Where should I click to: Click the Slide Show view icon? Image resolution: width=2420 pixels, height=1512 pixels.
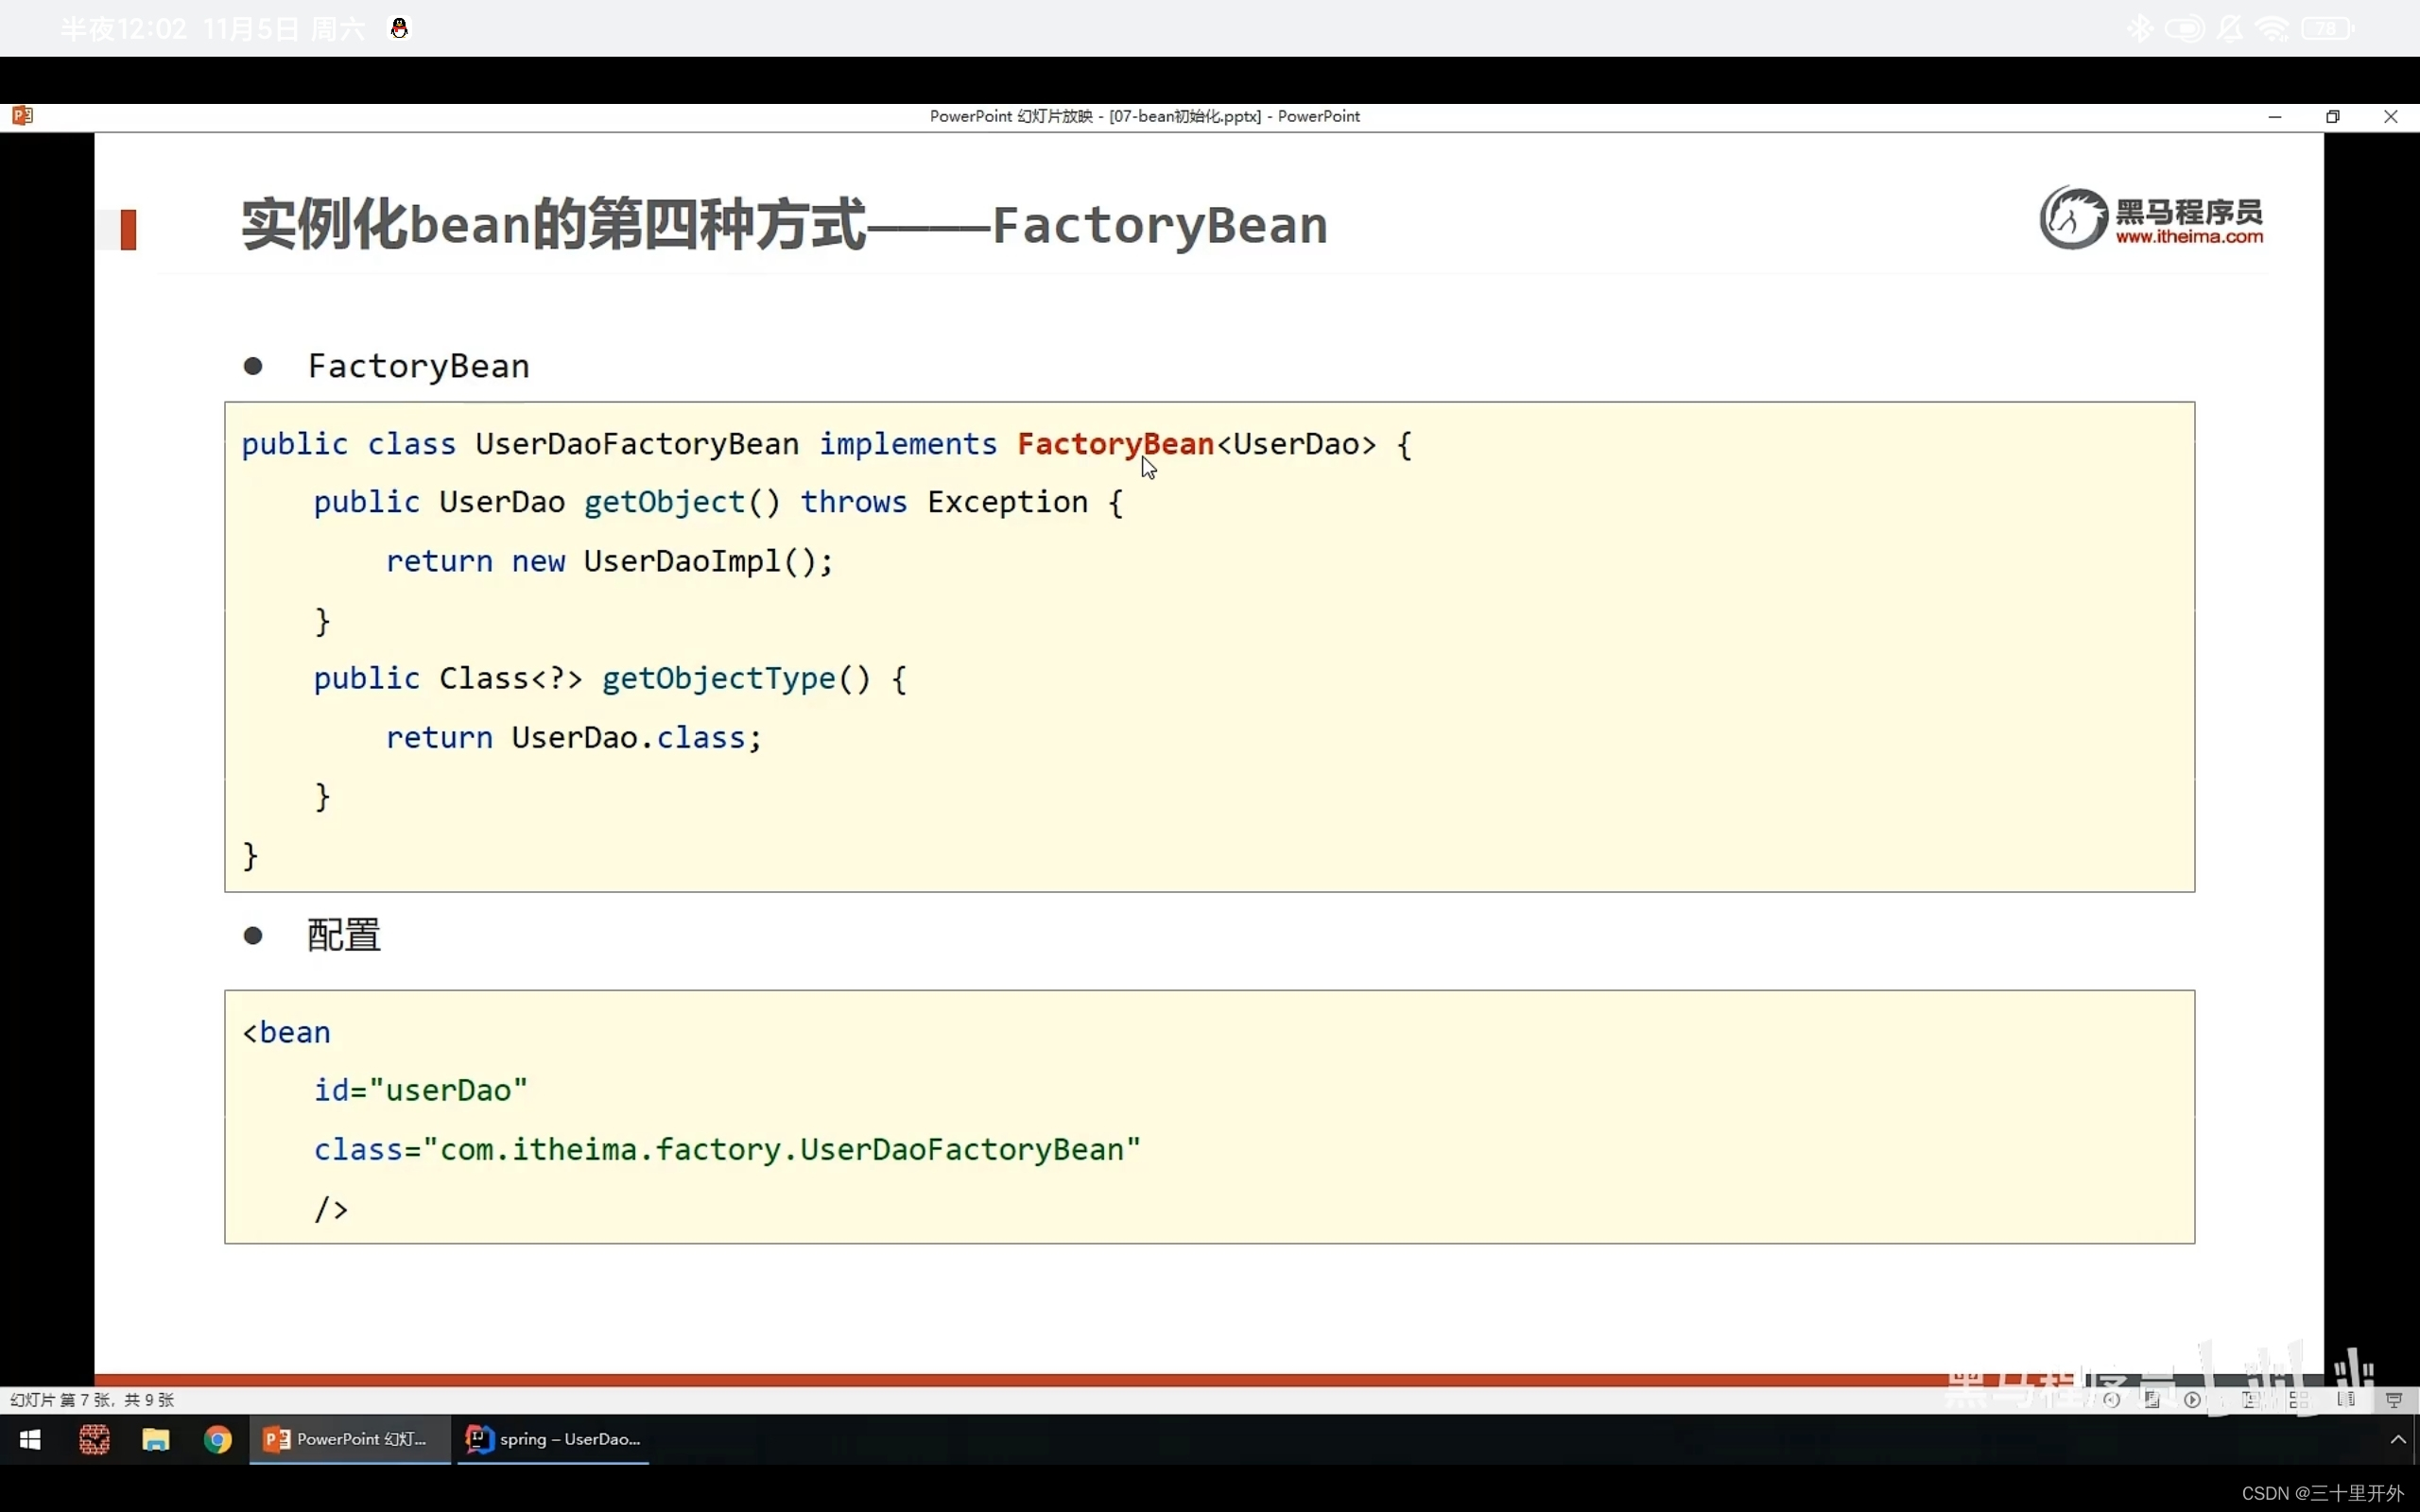(x=2394, y=1400)
